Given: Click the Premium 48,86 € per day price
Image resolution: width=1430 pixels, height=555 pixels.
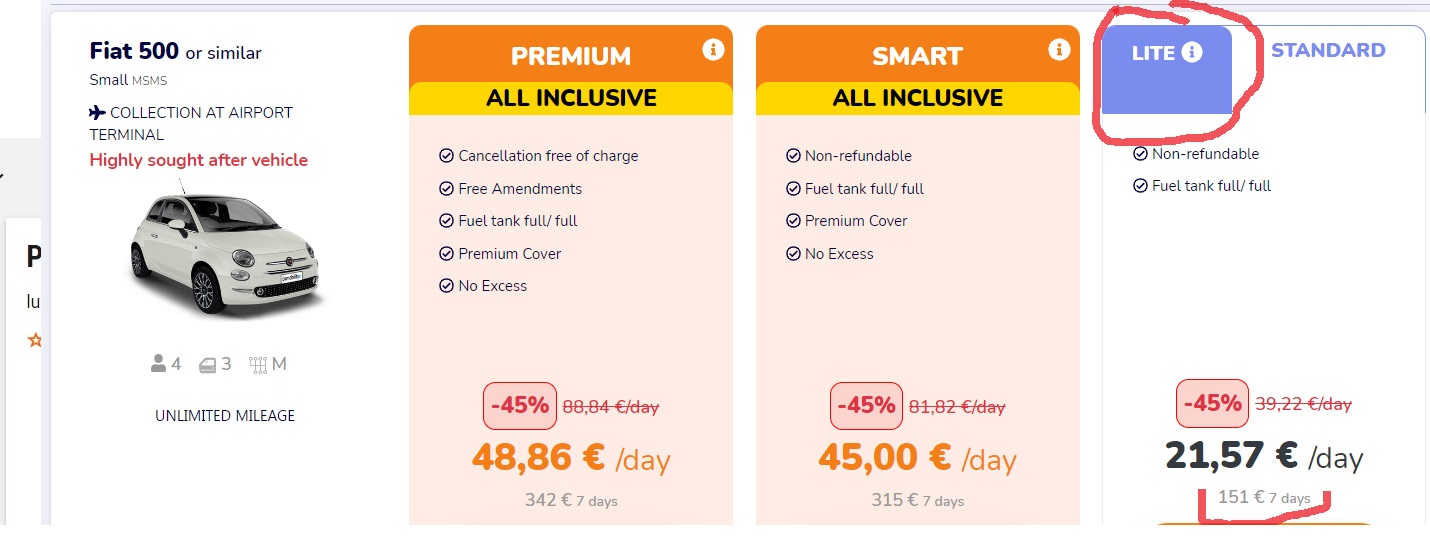Looking at the screenshot, I should [x=571, y=458].
